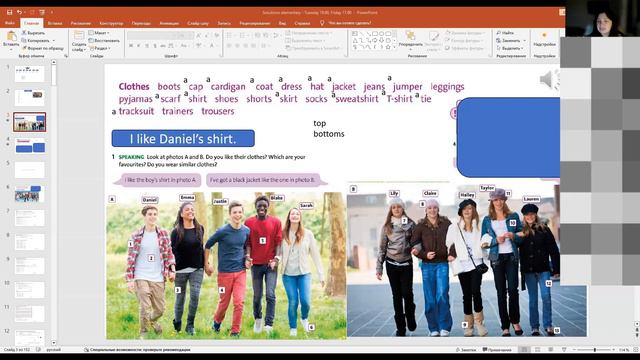Click the language indicator in the status bar

pyautogui.click(x=53, y=350)
